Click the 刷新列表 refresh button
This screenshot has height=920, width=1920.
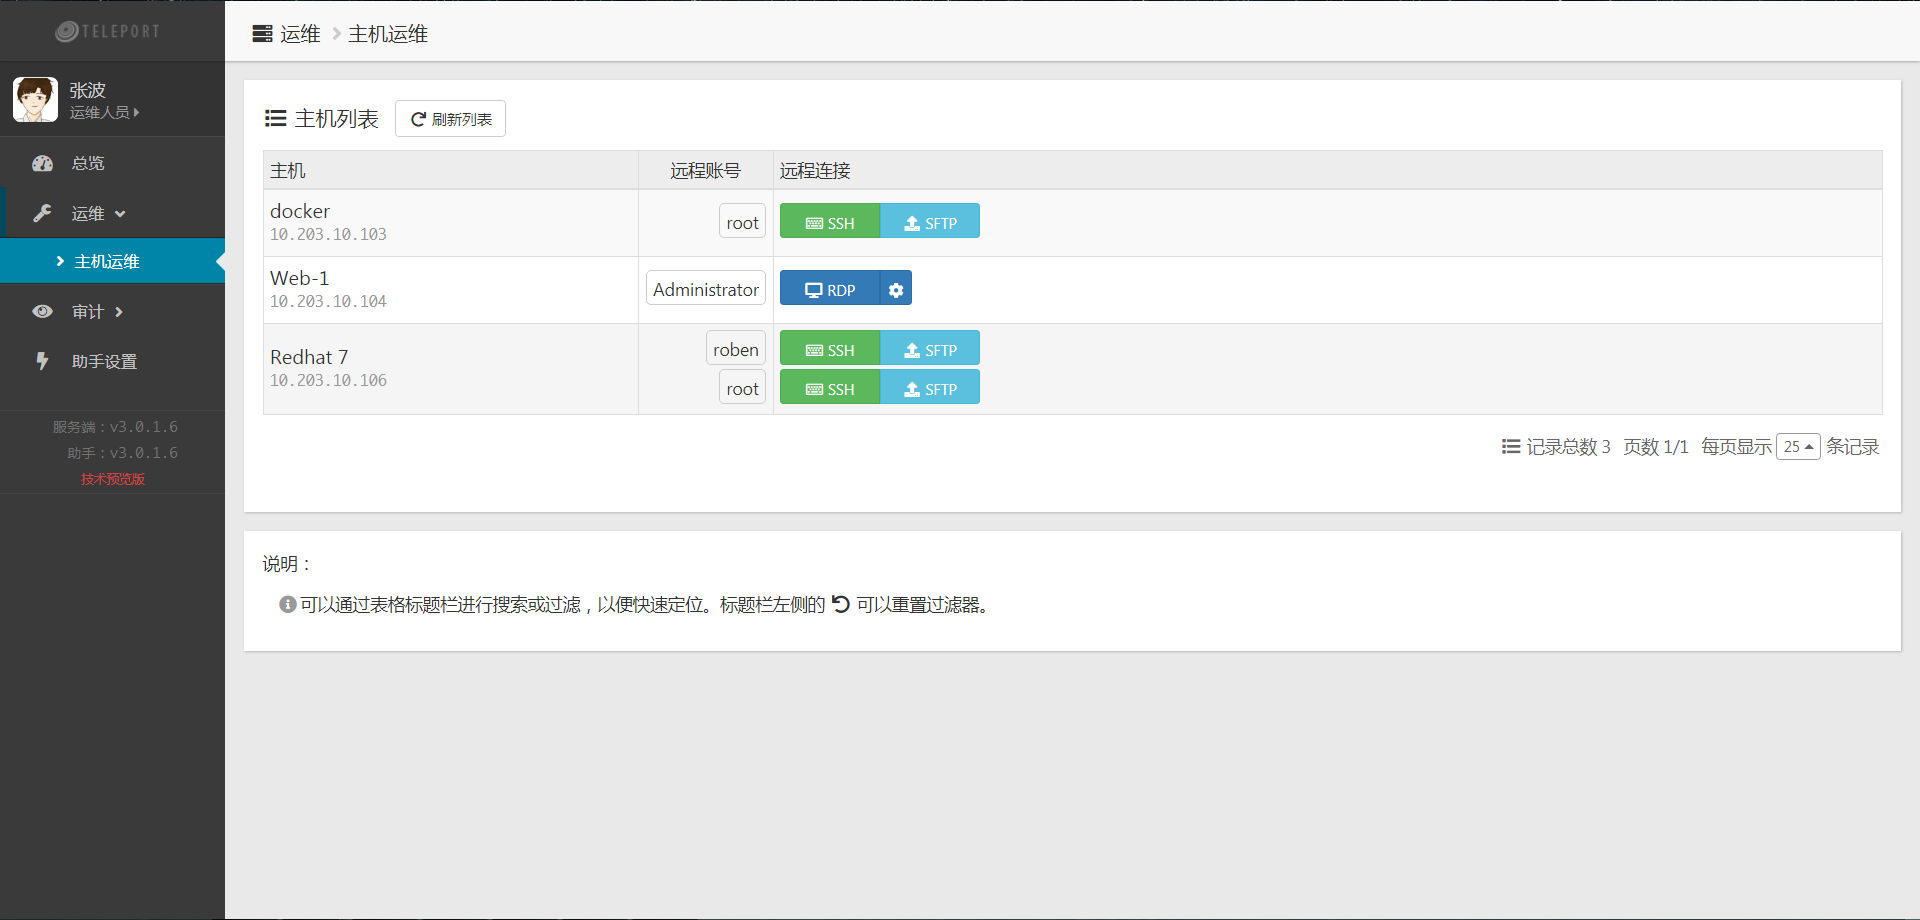pos(450,119)
